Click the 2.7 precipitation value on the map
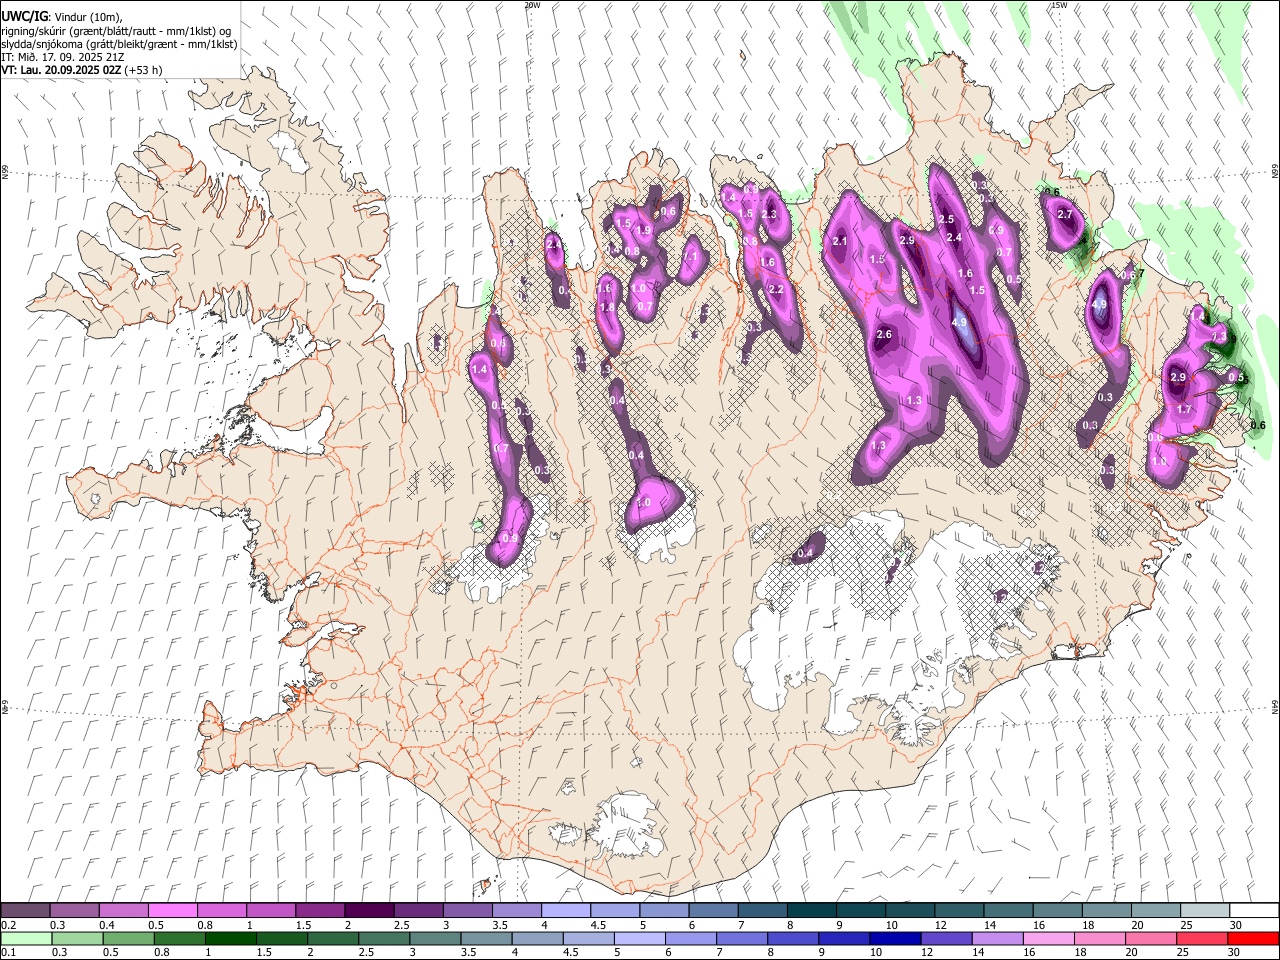The image size is (1280, 960). tap(1064, 214)
